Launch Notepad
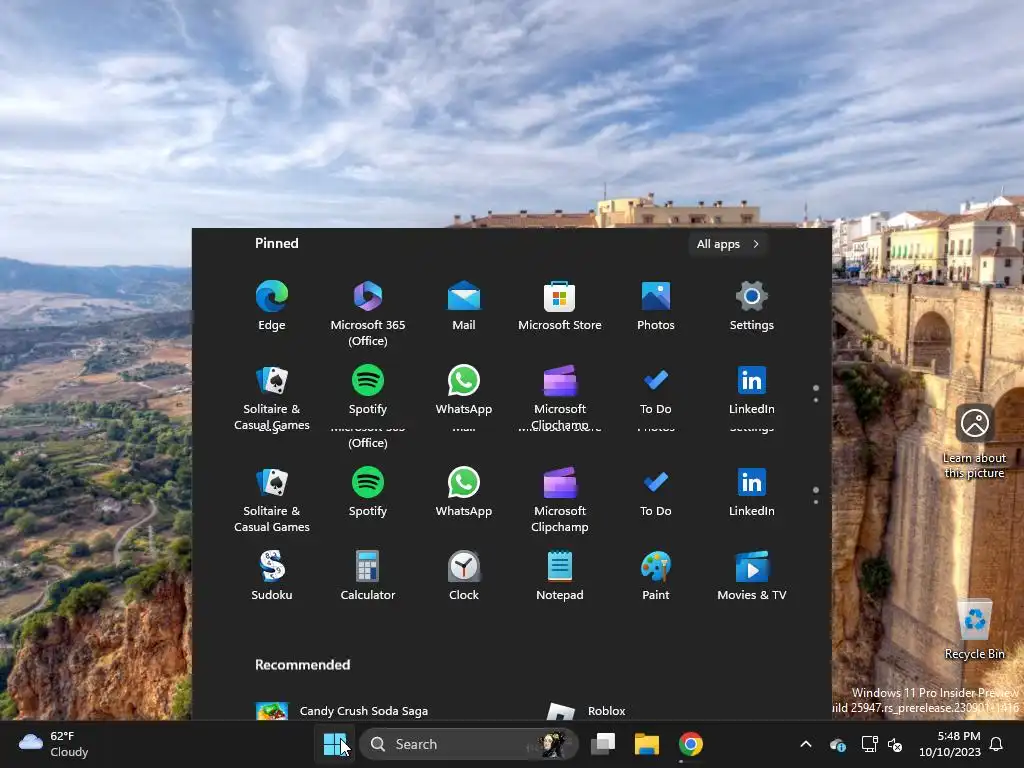The height and width of the screenshot is (768, 1024). pos(560,575)
